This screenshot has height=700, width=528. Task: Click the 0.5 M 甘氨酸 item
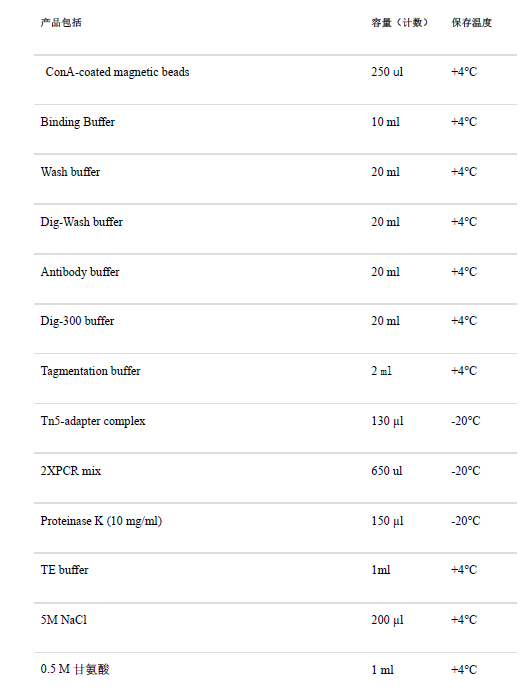(x=75, y=669)
